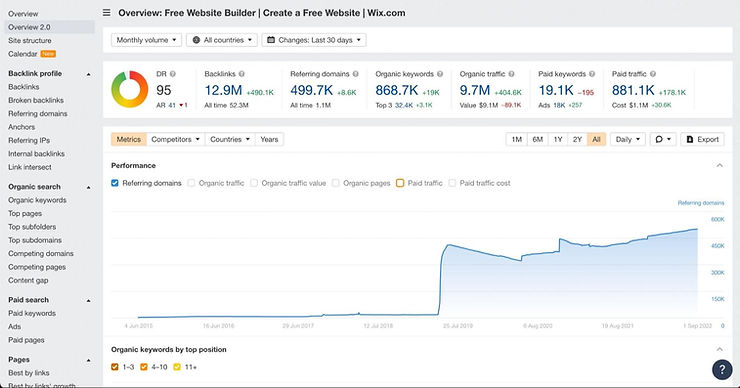Open the hamburger menu icon beside Overview title
Image resolution: width=740 pixels, height=388 pixels.
pyautogui.click(x=107, y=13)
